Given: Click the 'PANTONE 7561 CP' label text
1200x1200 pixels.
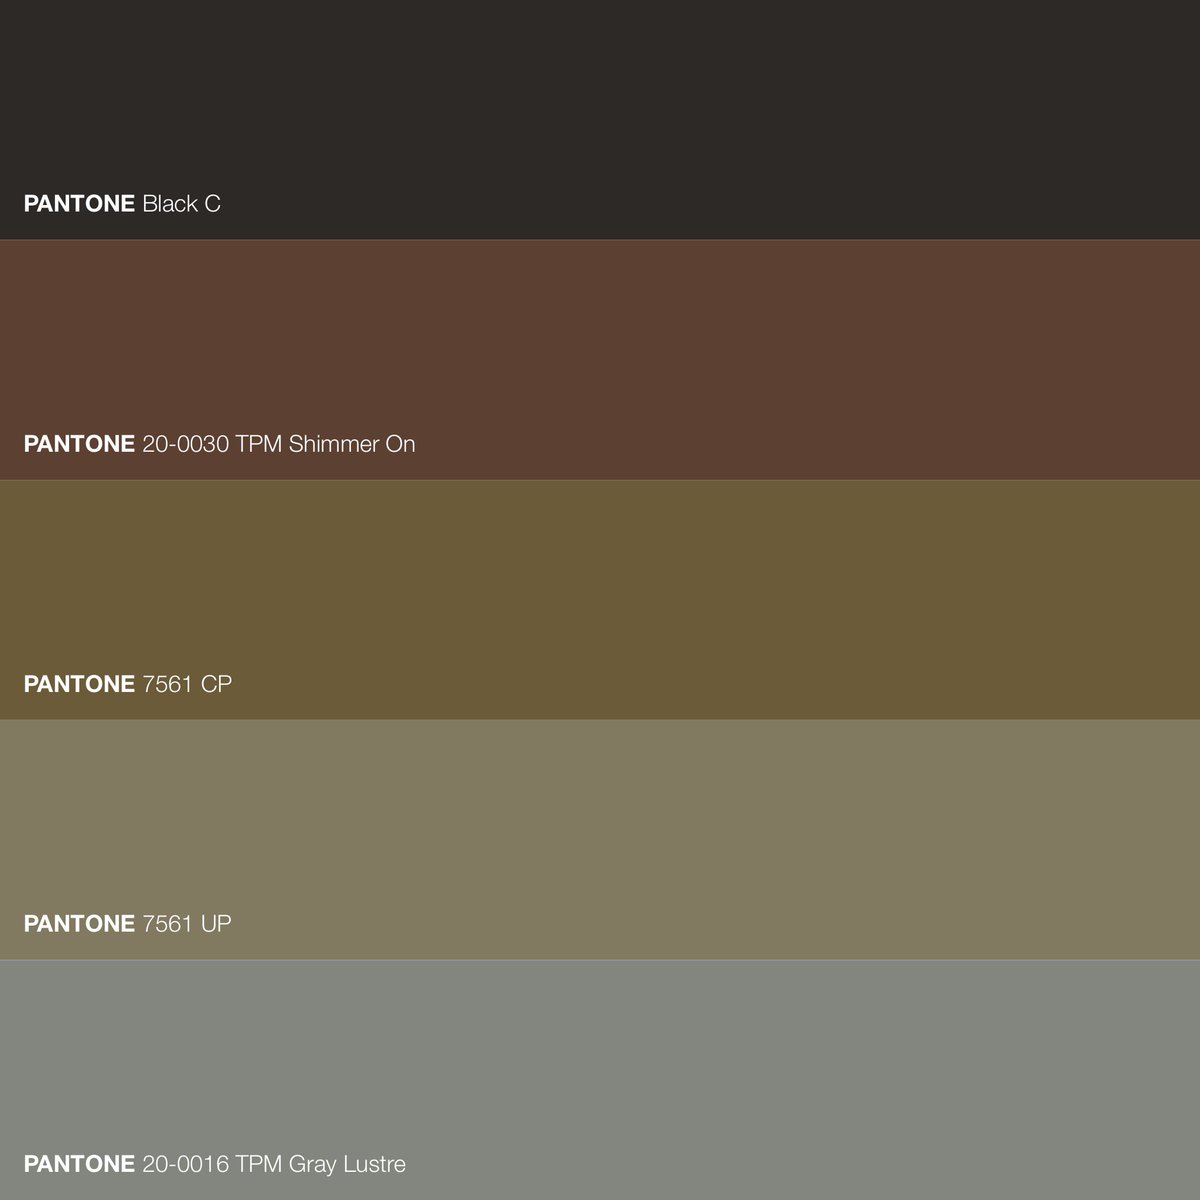Looking at the screenshot, I should click(x=128, y=684).
